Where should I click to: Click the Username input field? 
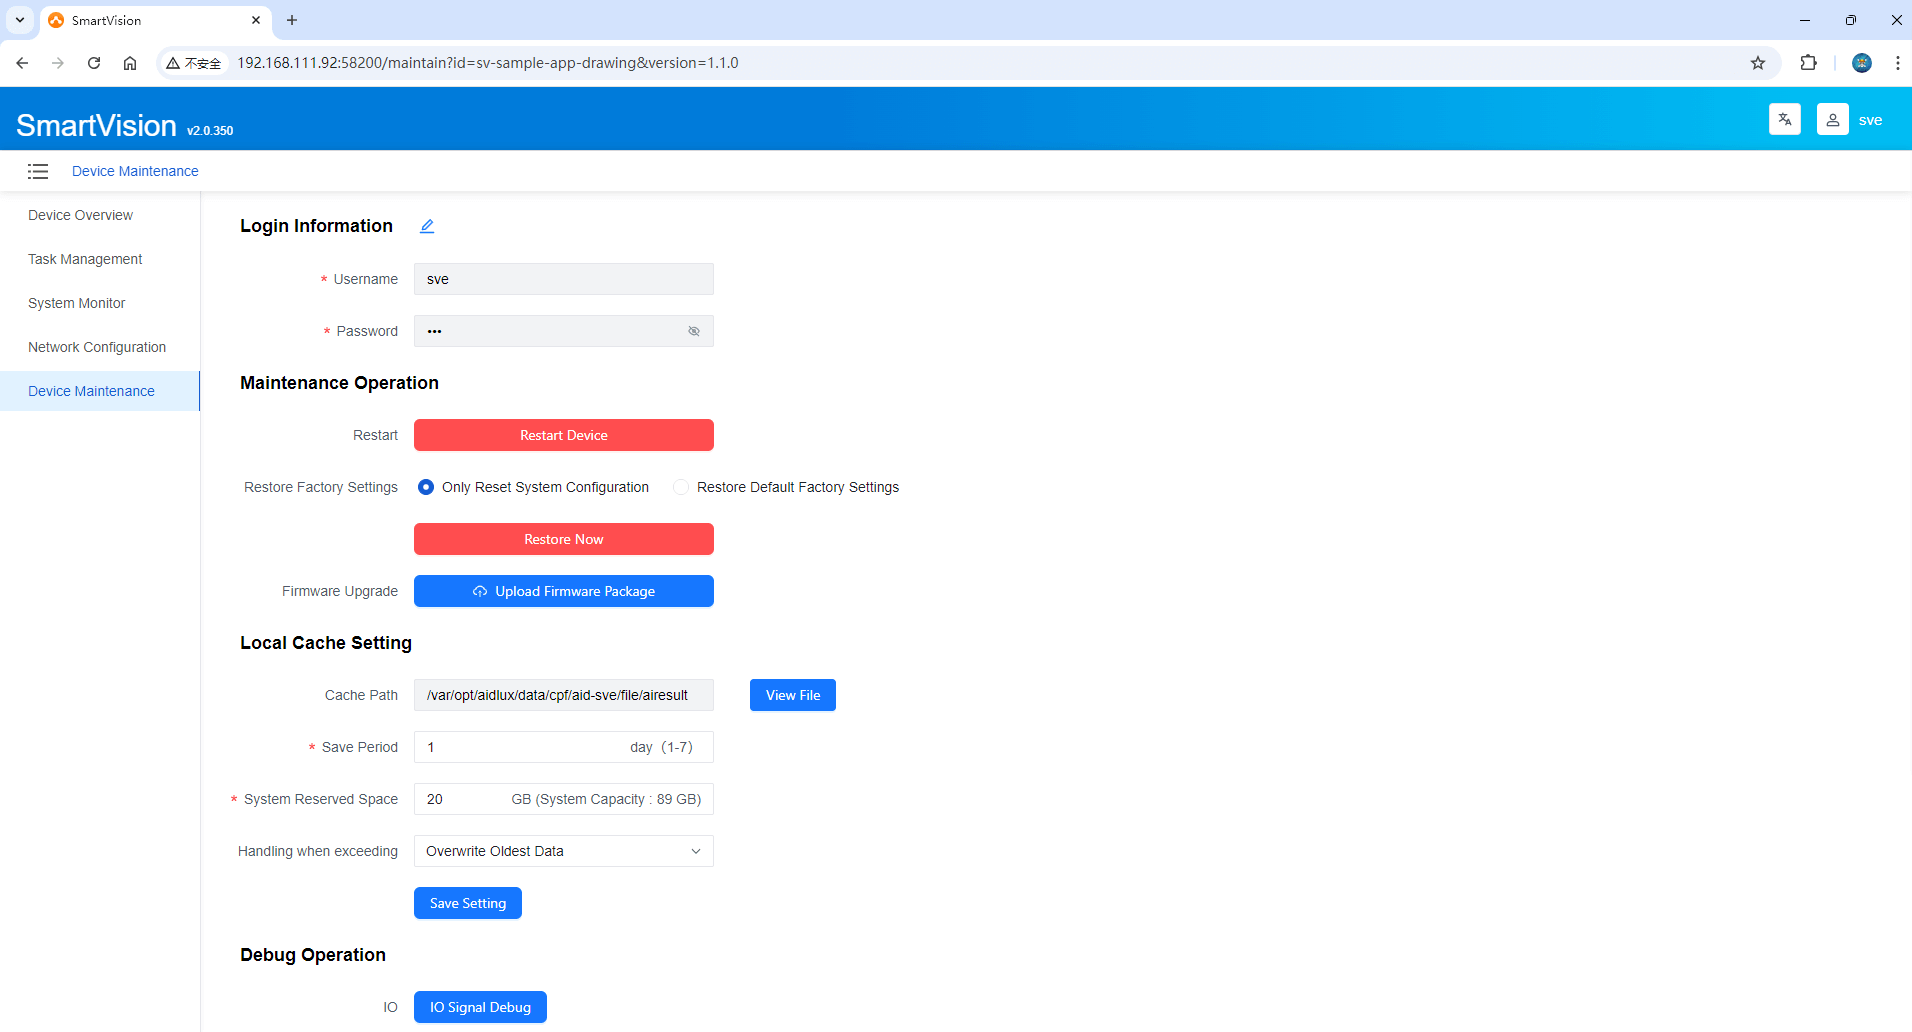tap(564, 279)
